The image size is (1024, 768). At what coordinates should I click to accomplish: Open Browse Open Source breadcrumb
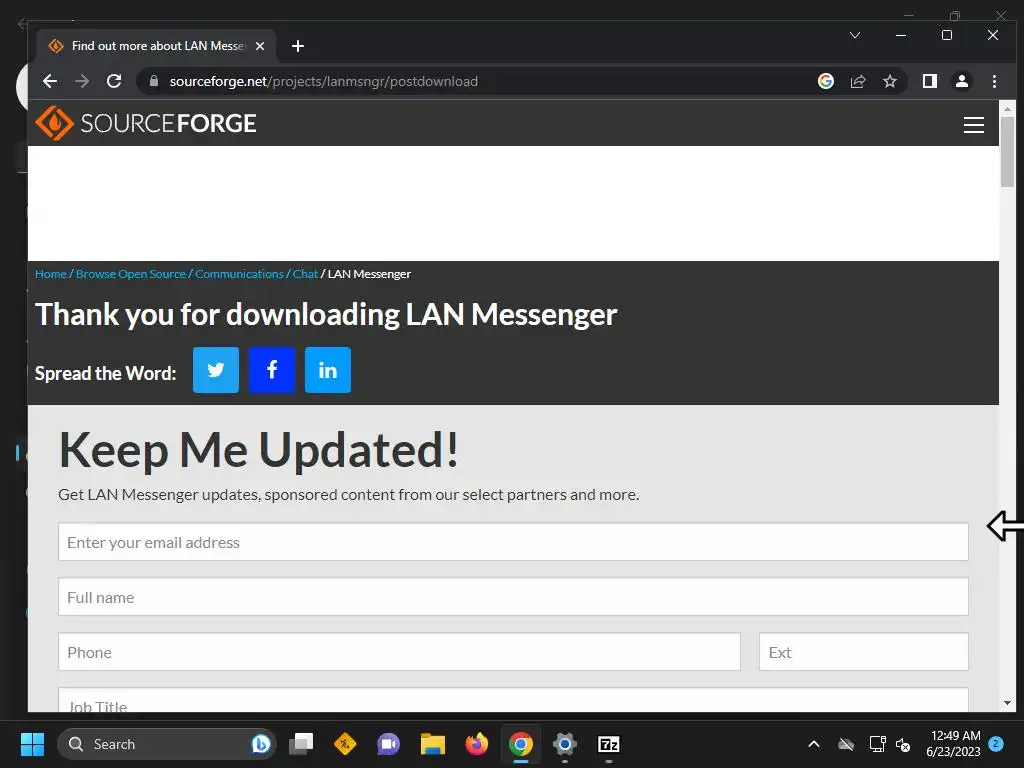pos(131,274)
